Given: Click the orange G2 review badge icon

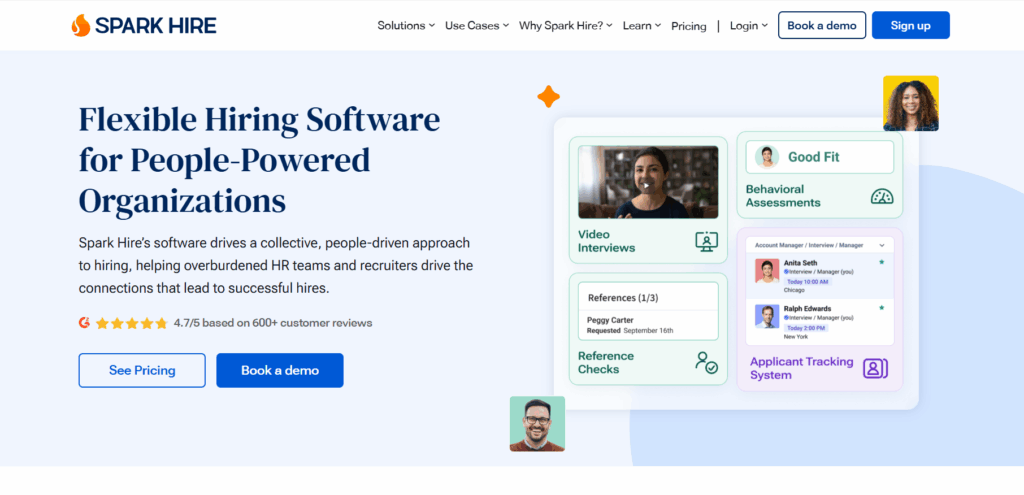Looking at the screenshot, I should coord(84,323).
